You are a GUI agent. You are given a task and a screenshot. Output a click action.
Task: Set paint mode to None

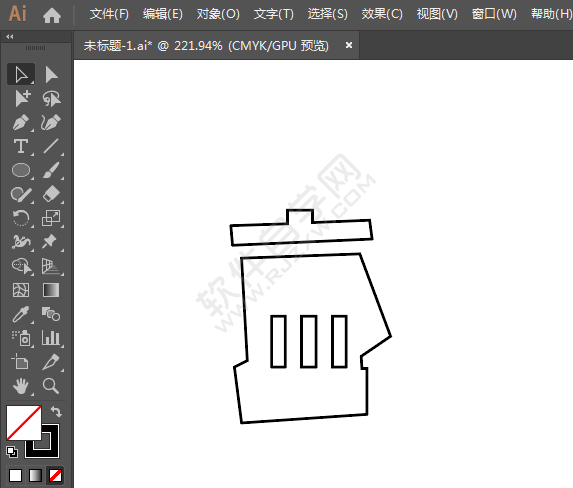click(x=55, y=476)
